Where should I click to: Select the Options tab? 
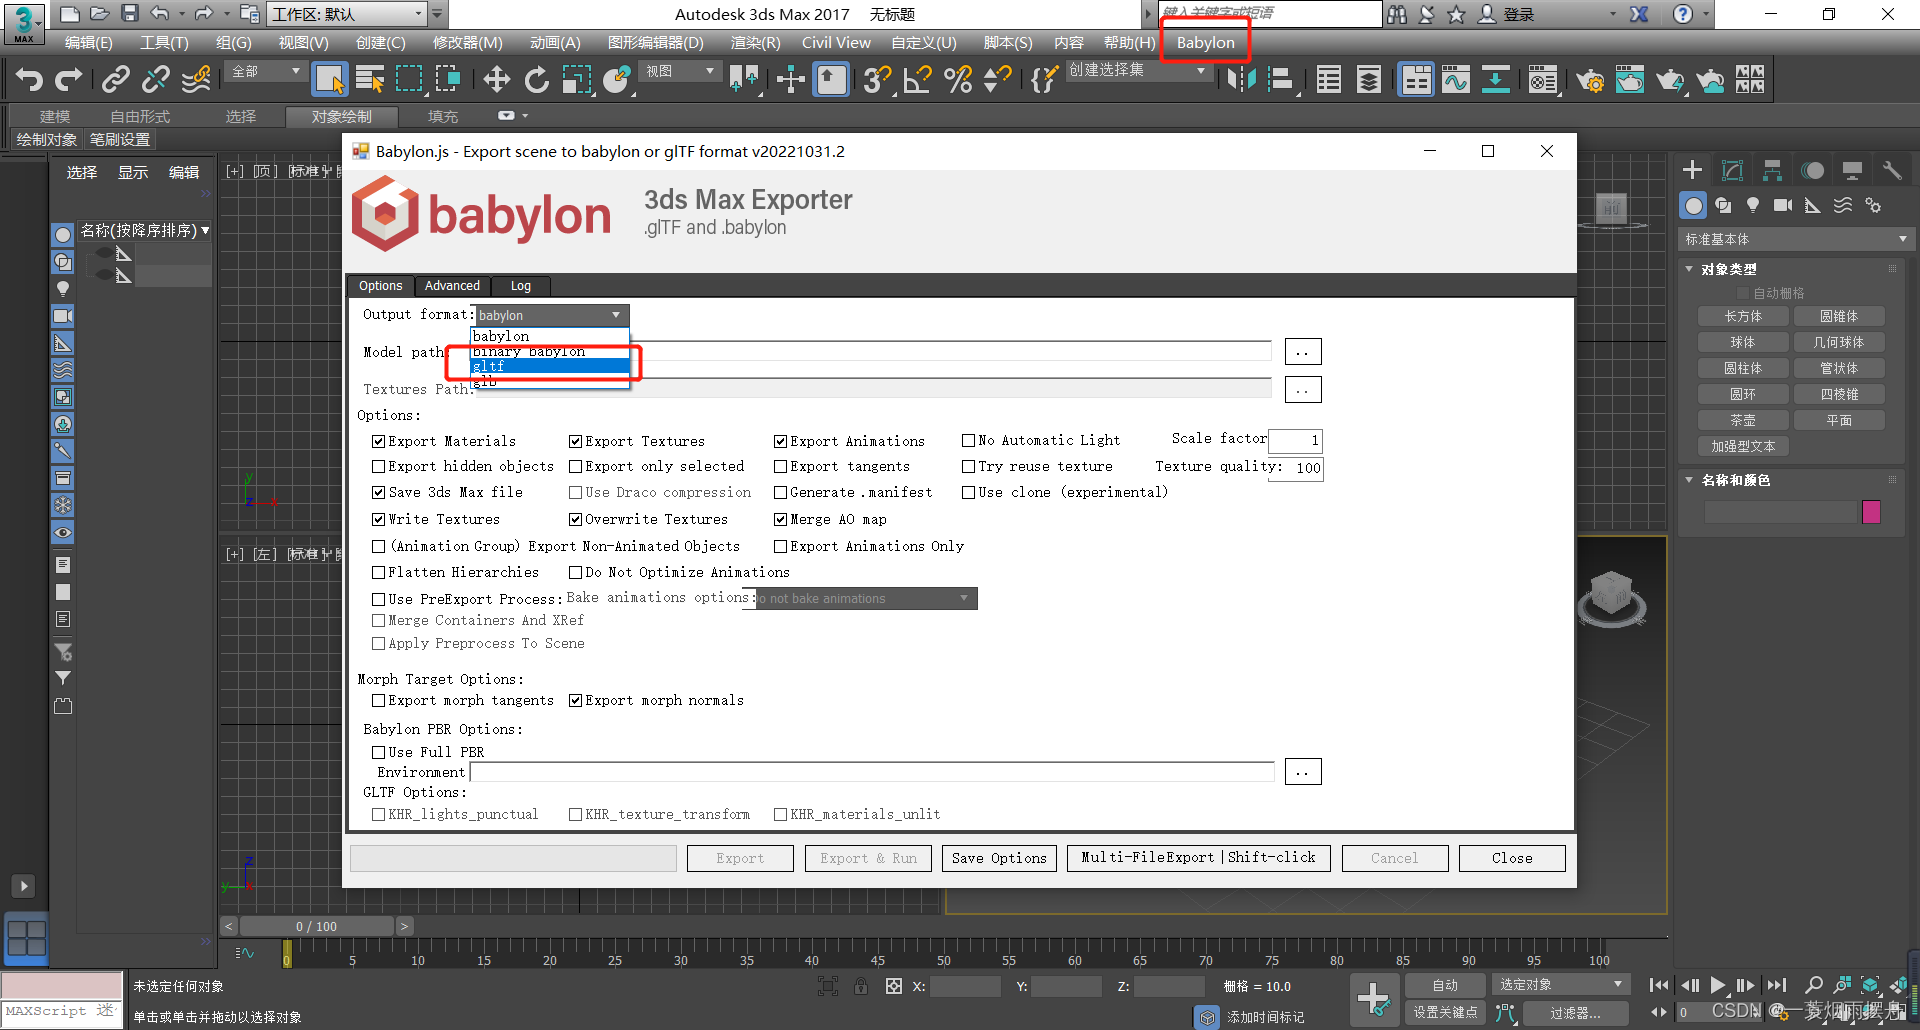click(381, 286)
